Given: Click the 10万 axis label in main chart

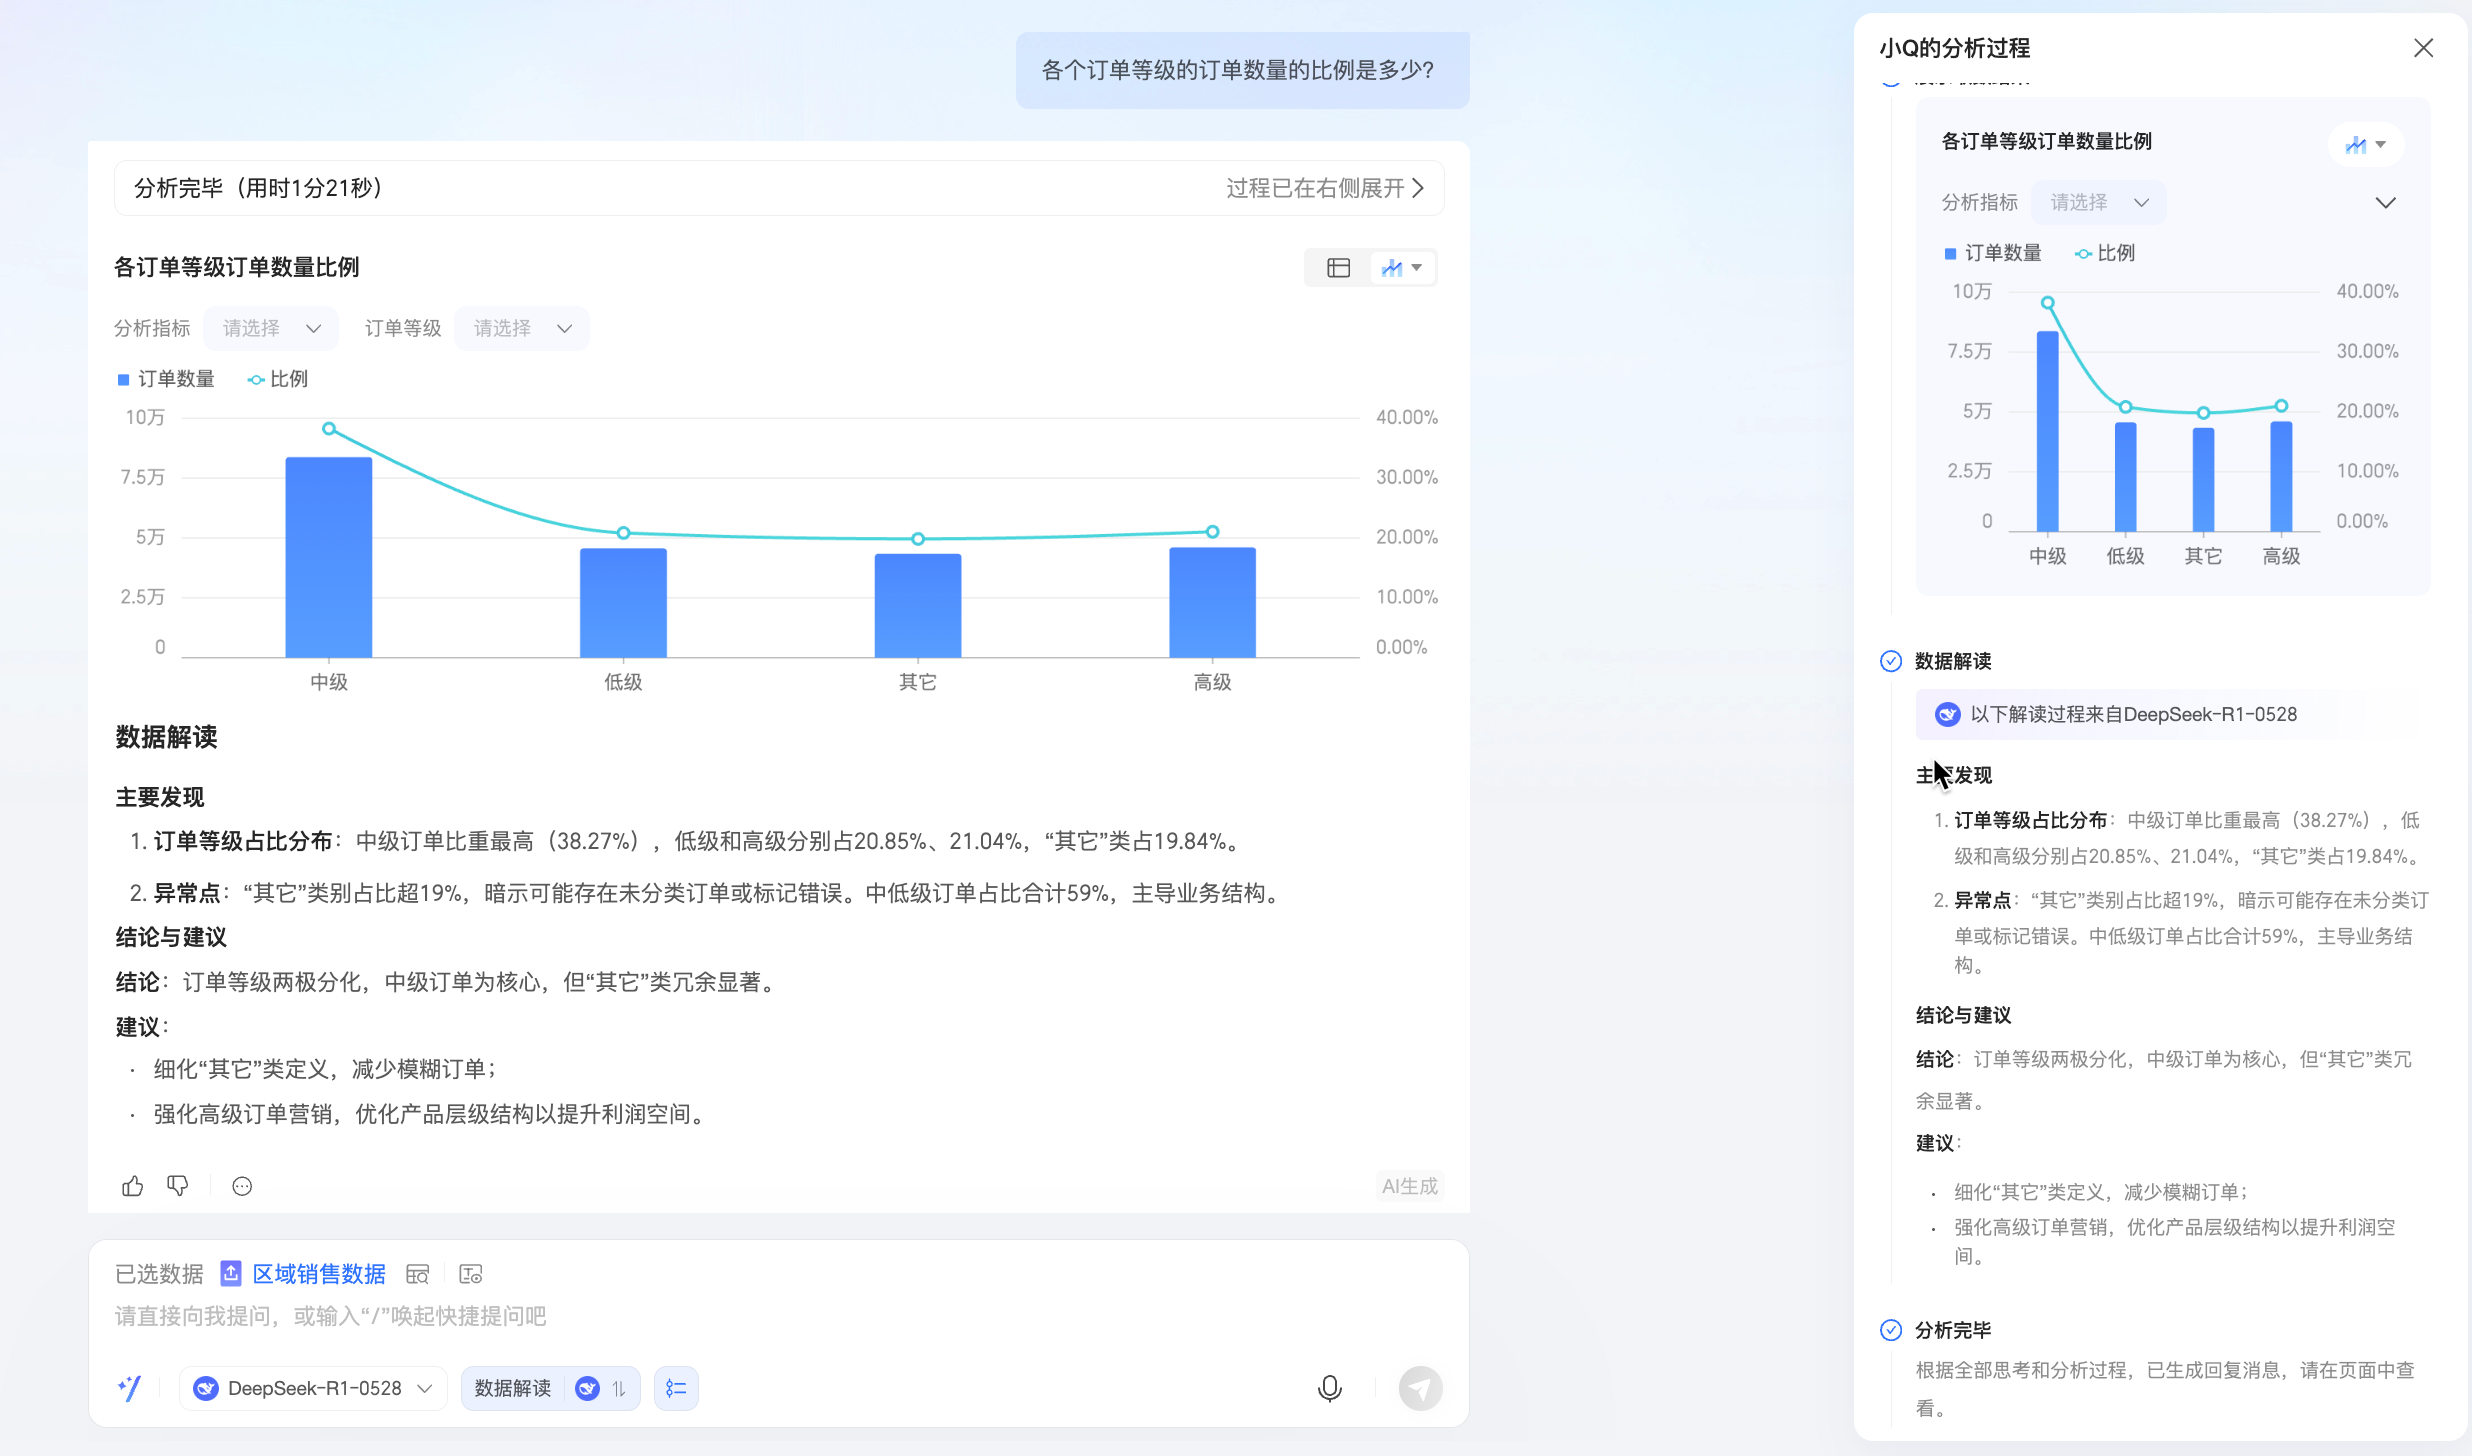Looking at the screenshot, I should click(x=145, y=417).
